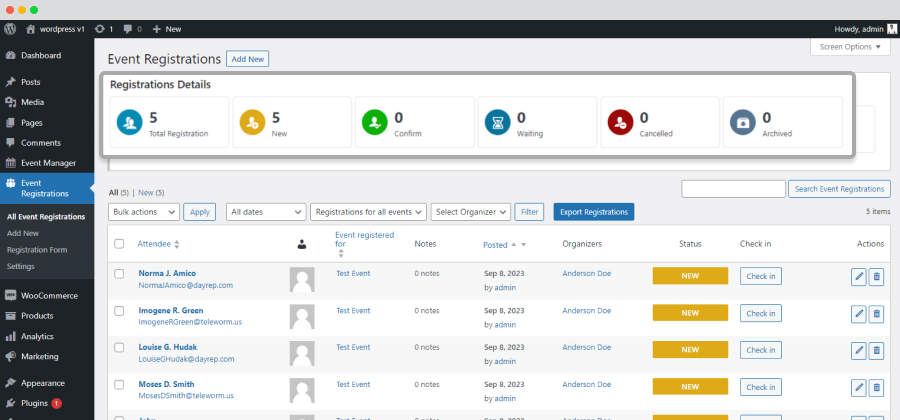The width and height of the screenshot is (900, 420).
Task: Open the Select Organizer dropdown
Action: [471, 212]
